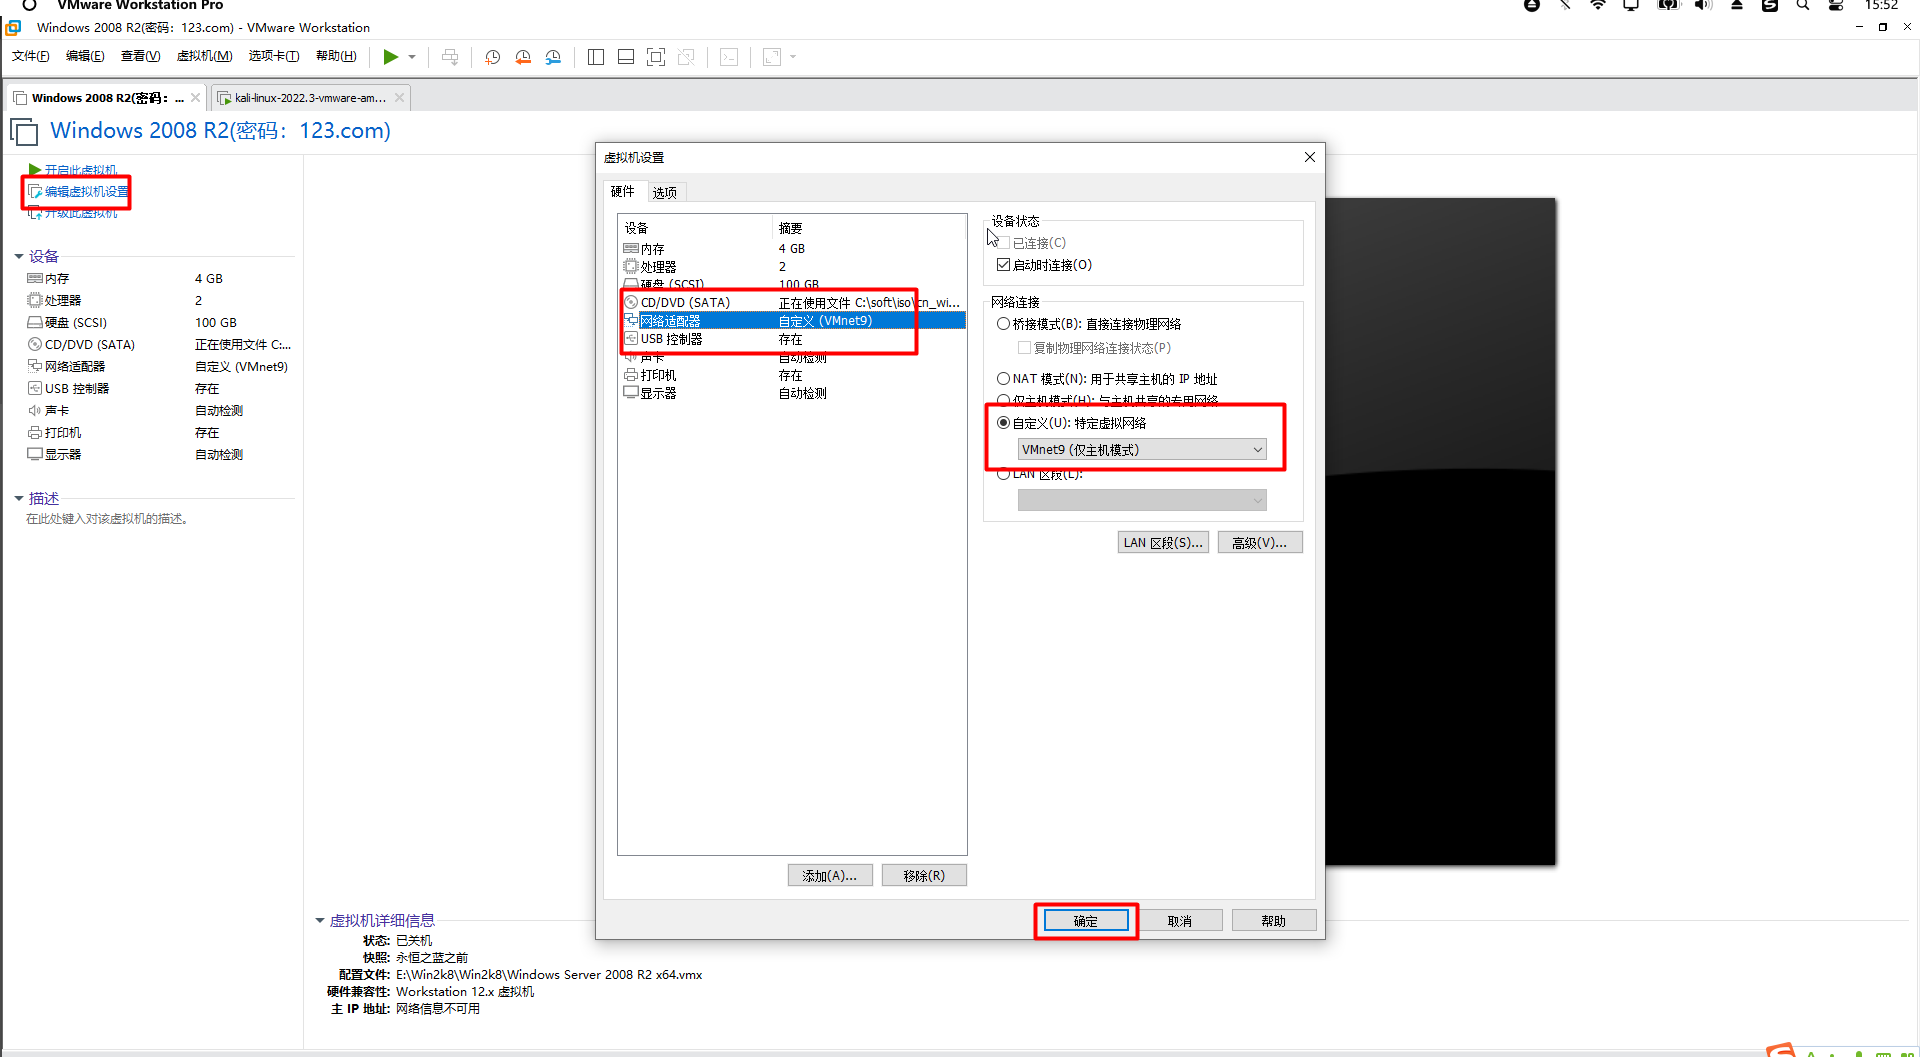Toggle the thumbnail bar layout icon
This screenshot has width=1921, height=1057.
(626, 57)
